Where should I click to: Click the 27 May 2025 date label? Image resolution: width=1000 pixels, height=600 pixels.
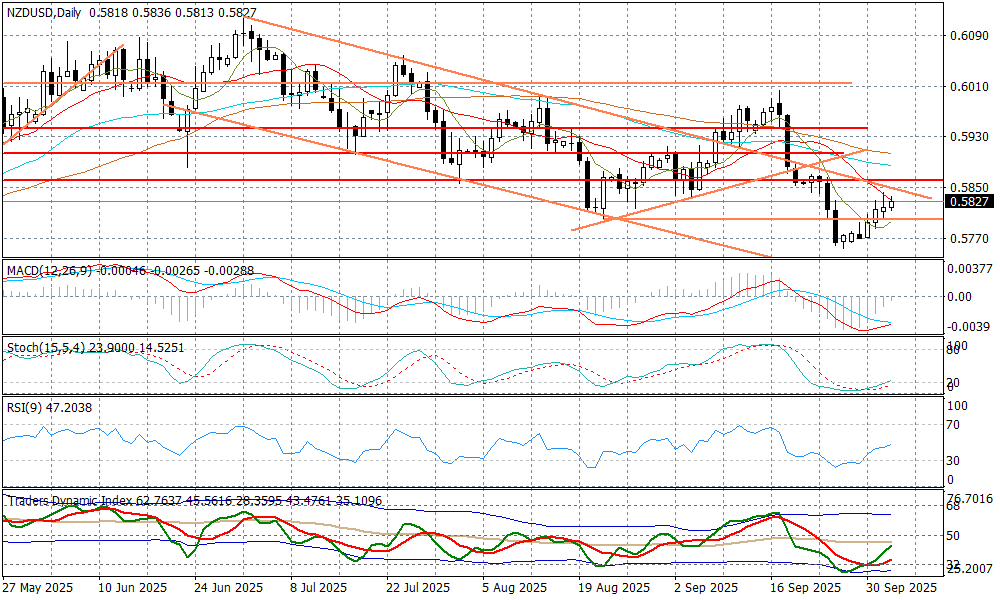pyautogui.click(x=36, y=588)
